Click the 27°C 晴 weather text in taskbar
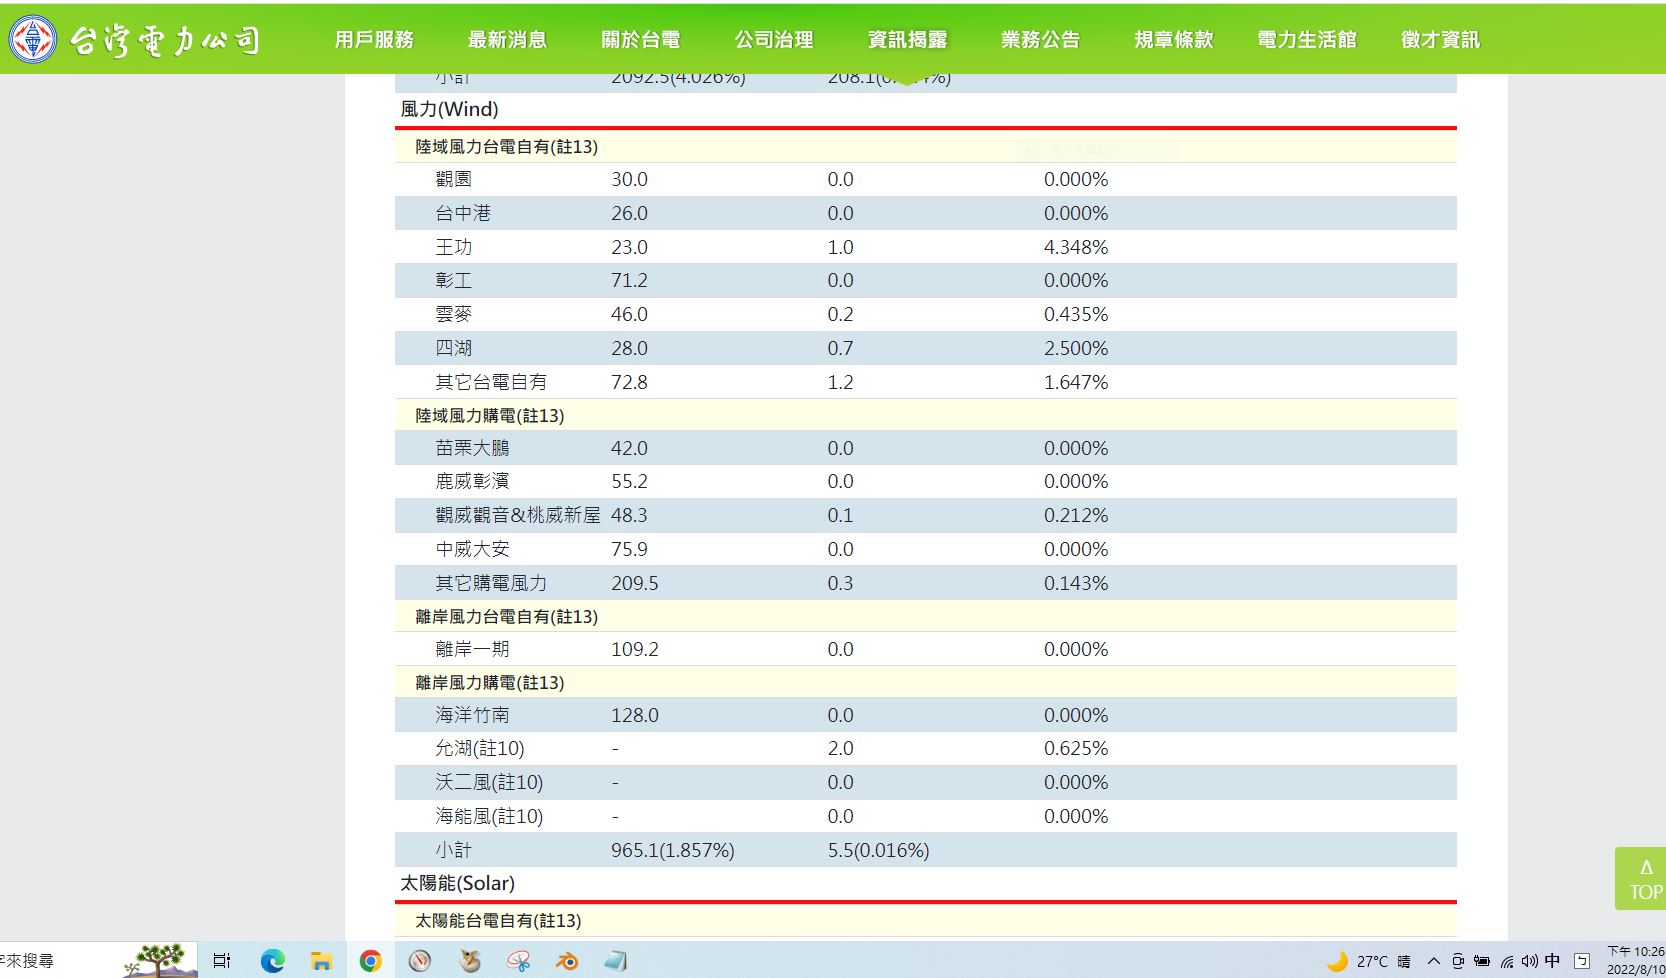This screenshot has height=978, width=1666. click(1383, 961)
